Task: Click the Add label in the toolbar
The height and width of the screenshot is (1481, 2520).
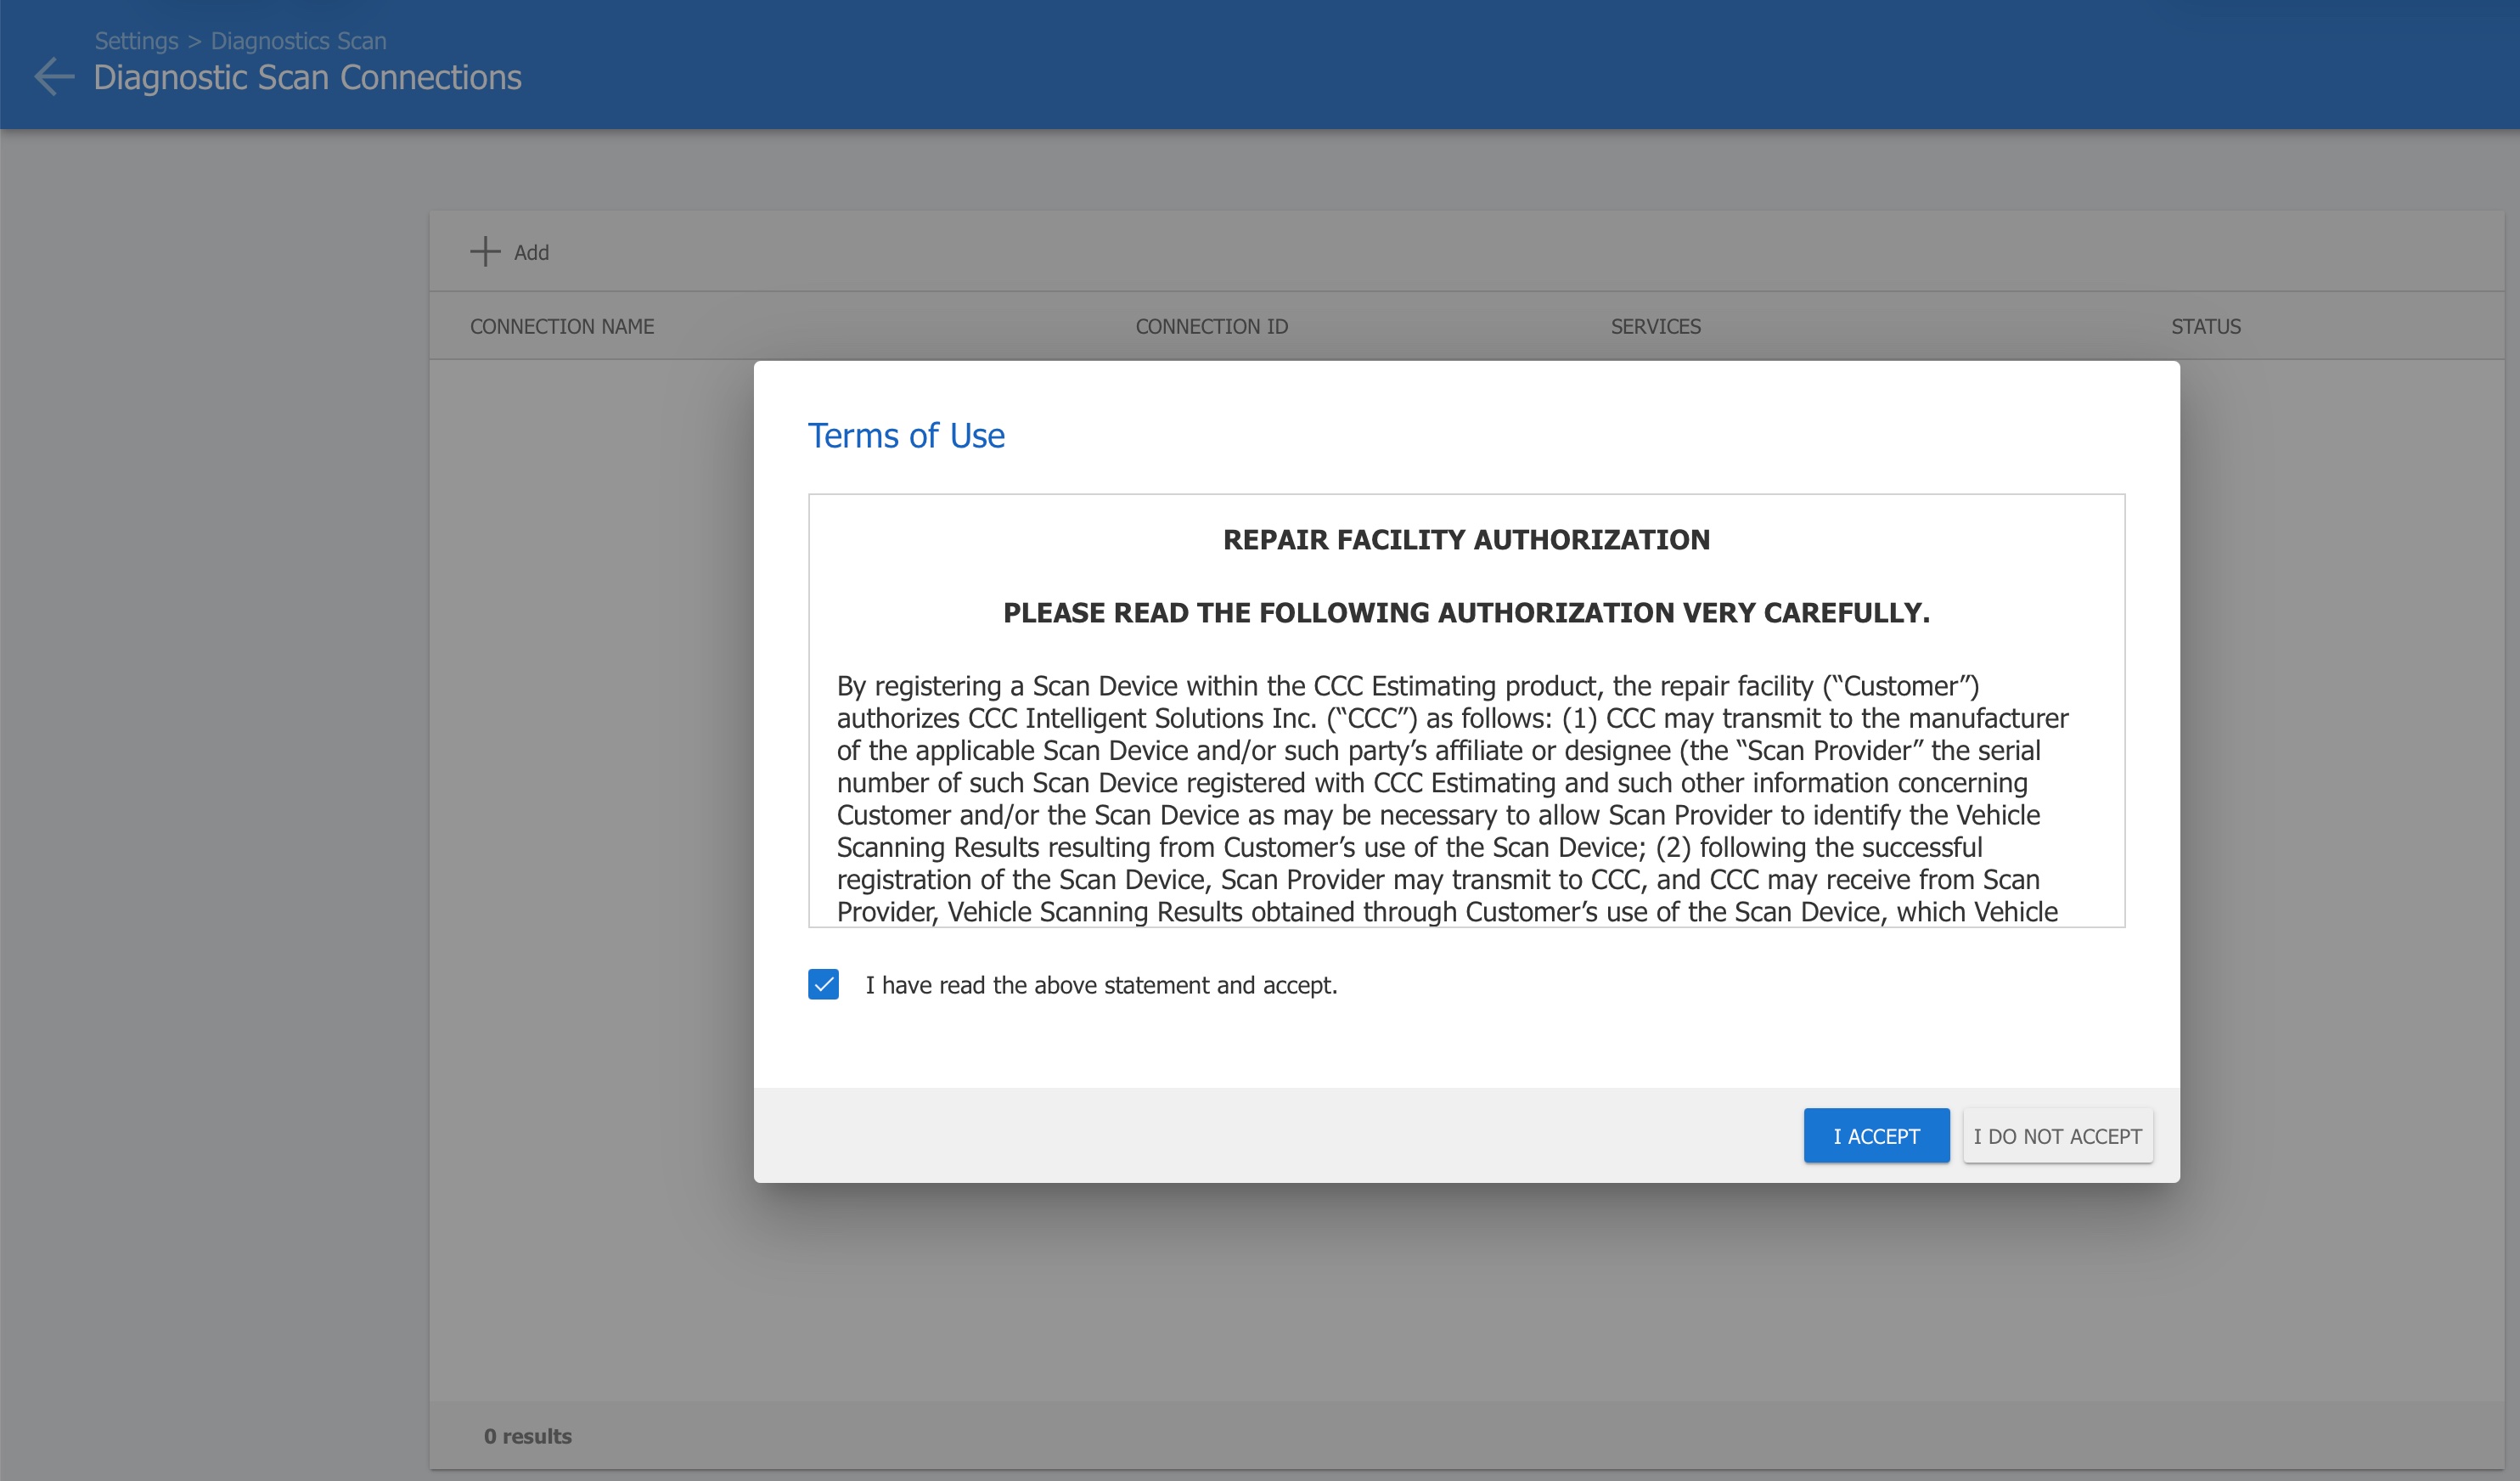Action: [x=531, y=252]
